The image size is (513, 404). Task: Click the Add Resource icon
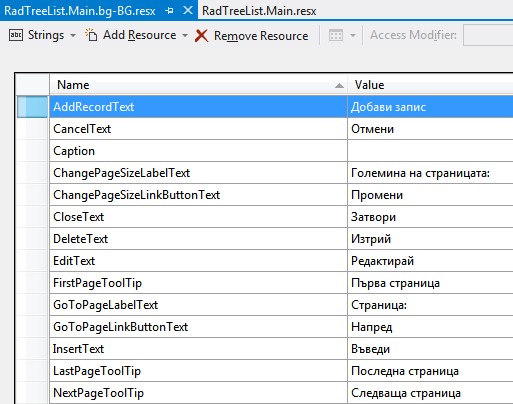pos(91,35)
